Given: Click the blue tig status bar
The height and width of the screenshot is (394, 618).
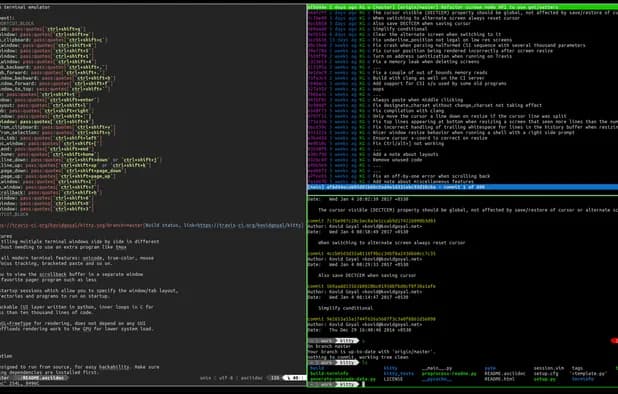Looking at the screenshot, I should click(x=462, y=187).
